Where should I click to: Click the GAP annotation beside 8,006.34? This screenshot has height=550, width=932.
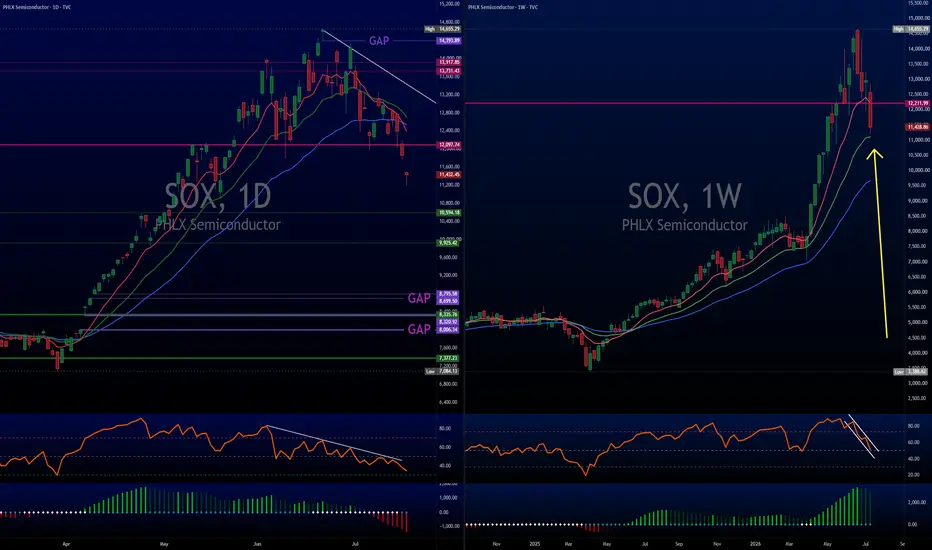pyautogui.click(x=419, y=329)
